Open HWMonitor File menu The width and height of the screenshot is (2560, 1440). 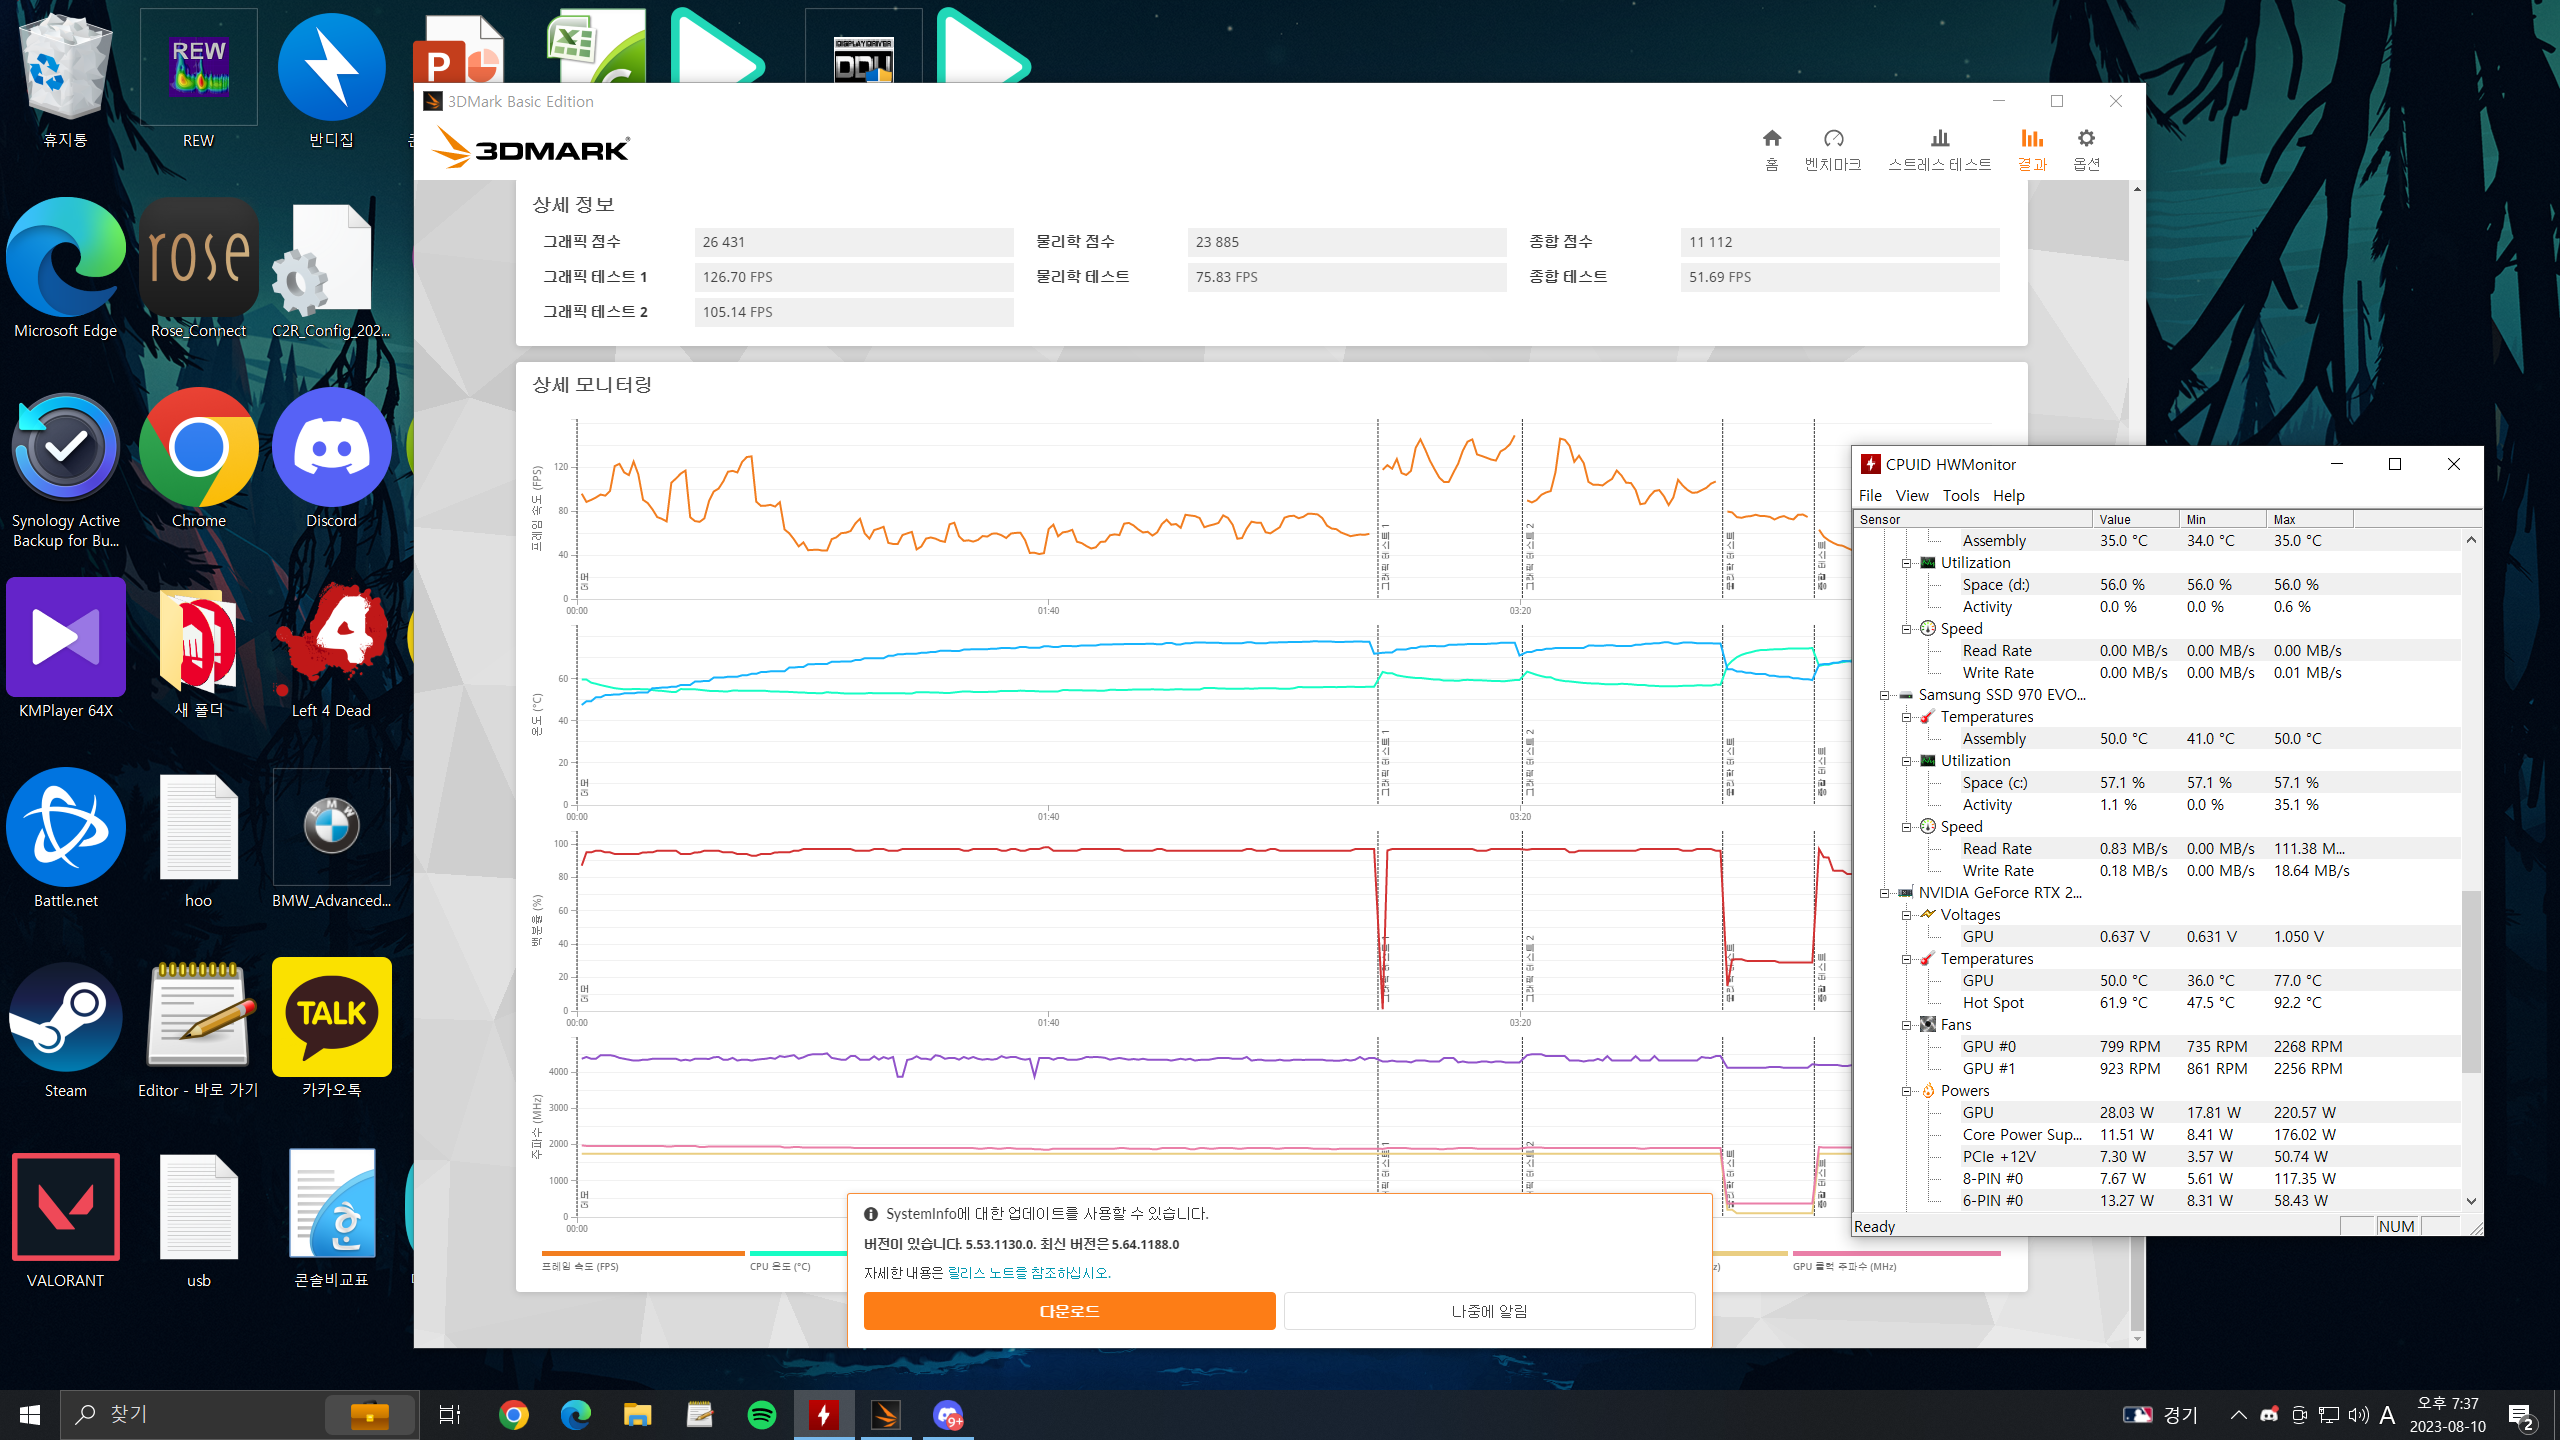click(1870, 495)
